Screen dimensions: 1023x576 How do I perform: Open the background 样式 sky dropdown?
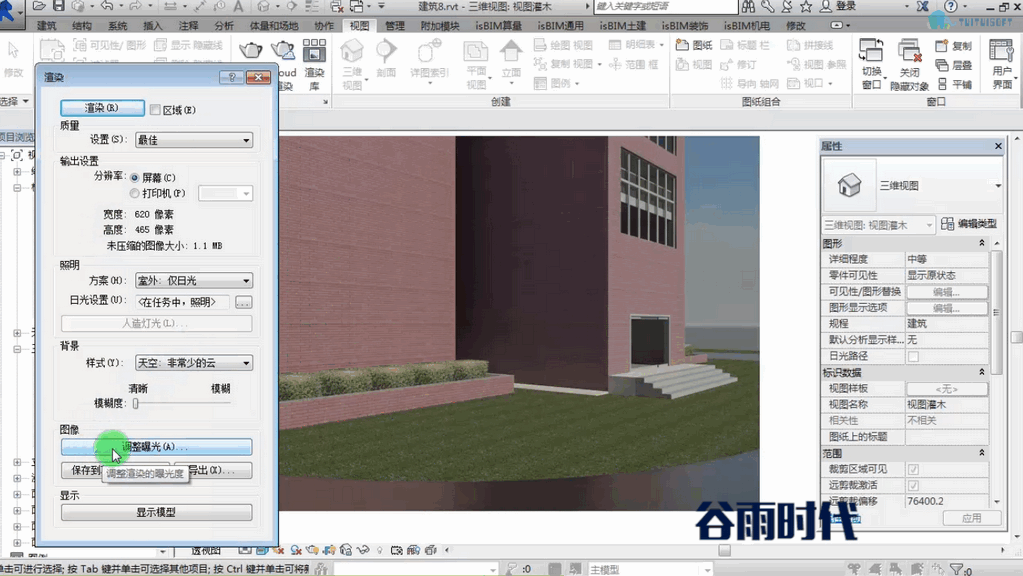194,363
